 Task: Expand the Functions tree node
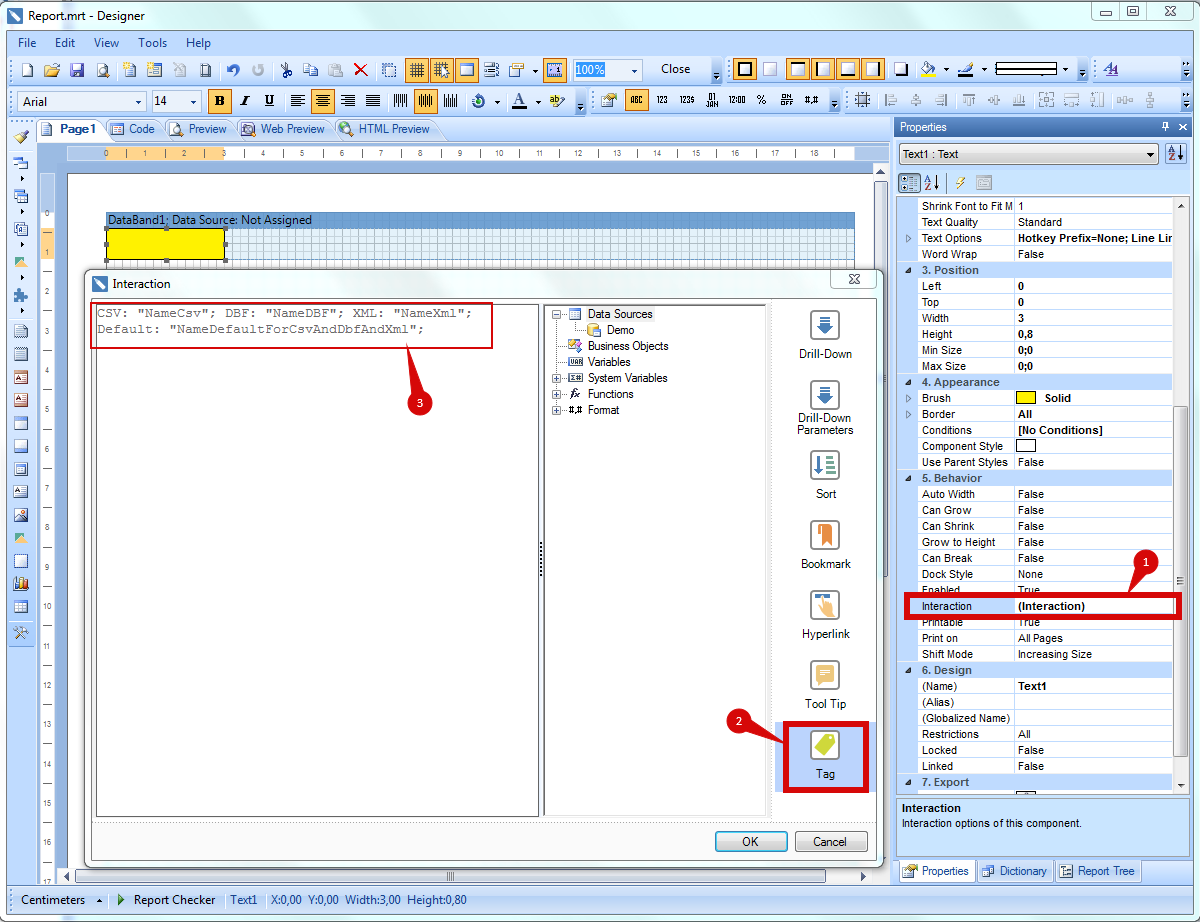coord(557,394)
